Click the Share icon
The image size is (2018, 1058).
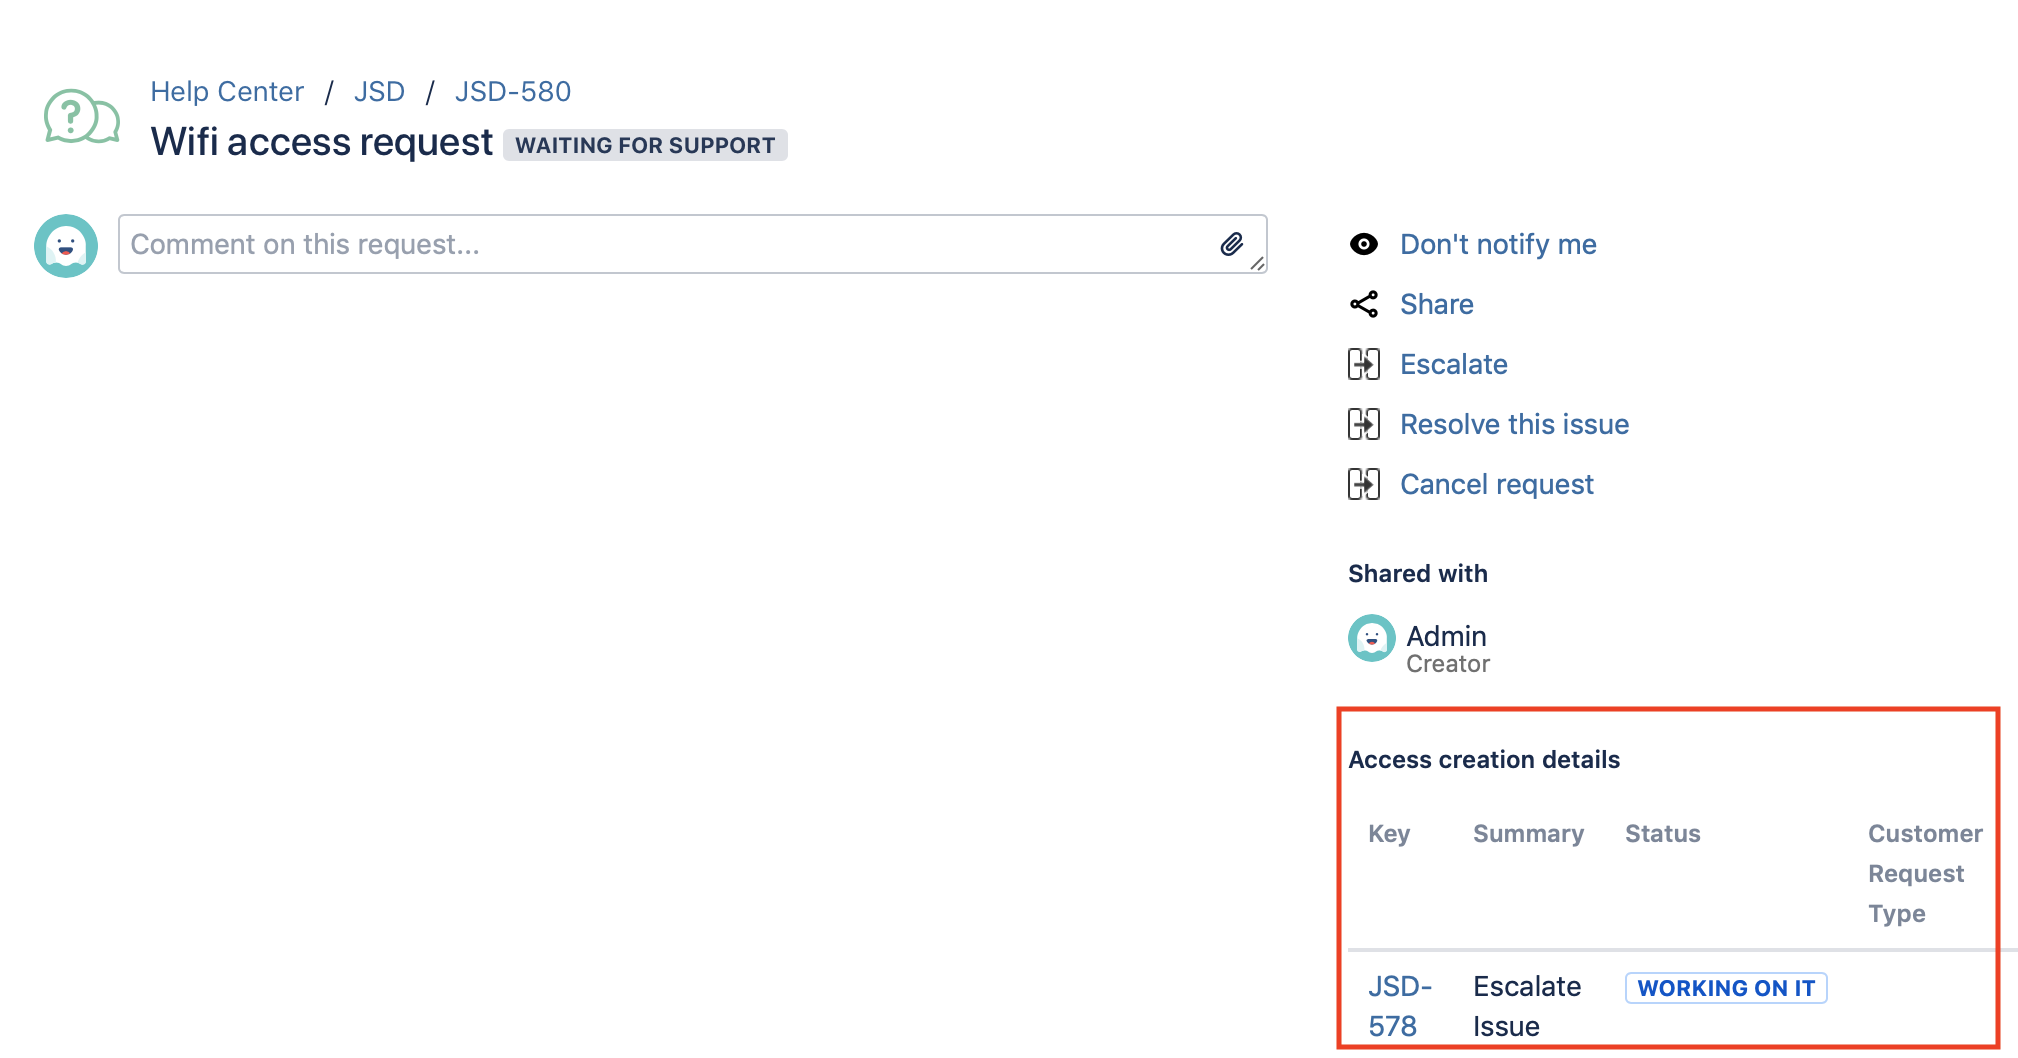click(1364, 304)
